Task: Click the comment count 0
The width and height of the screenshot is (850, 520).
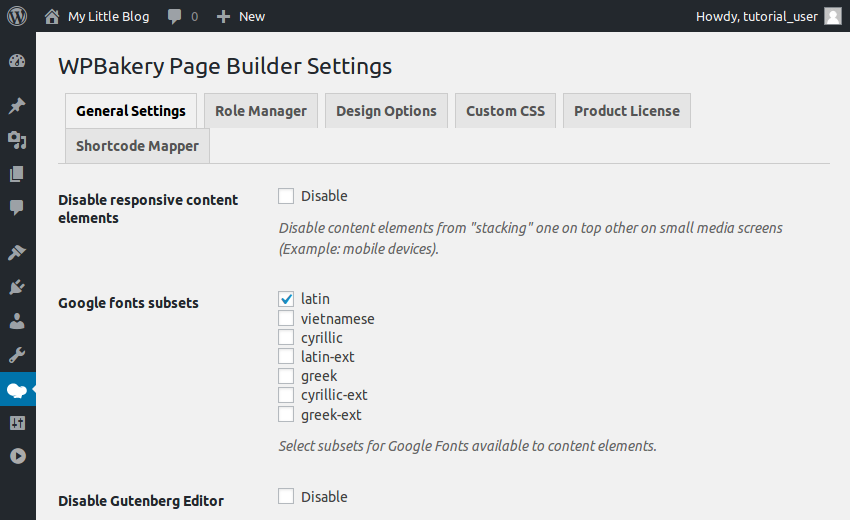Action: point(195,17)
